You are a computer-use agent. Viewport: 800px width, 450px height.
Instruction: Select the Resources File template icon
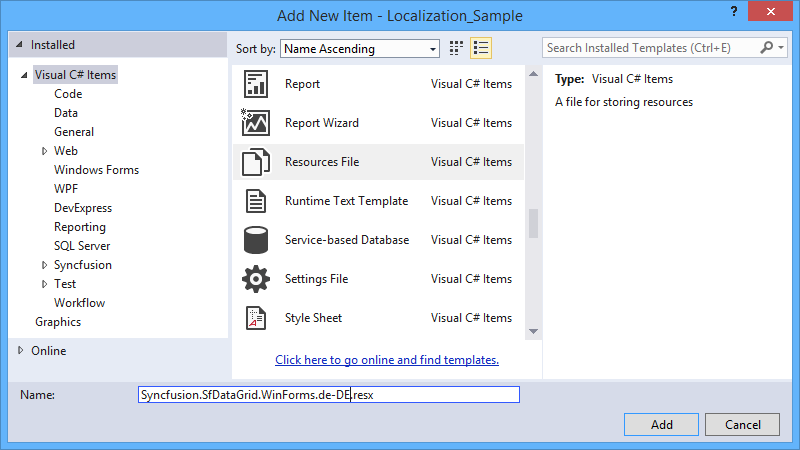(x=256, y=162)
